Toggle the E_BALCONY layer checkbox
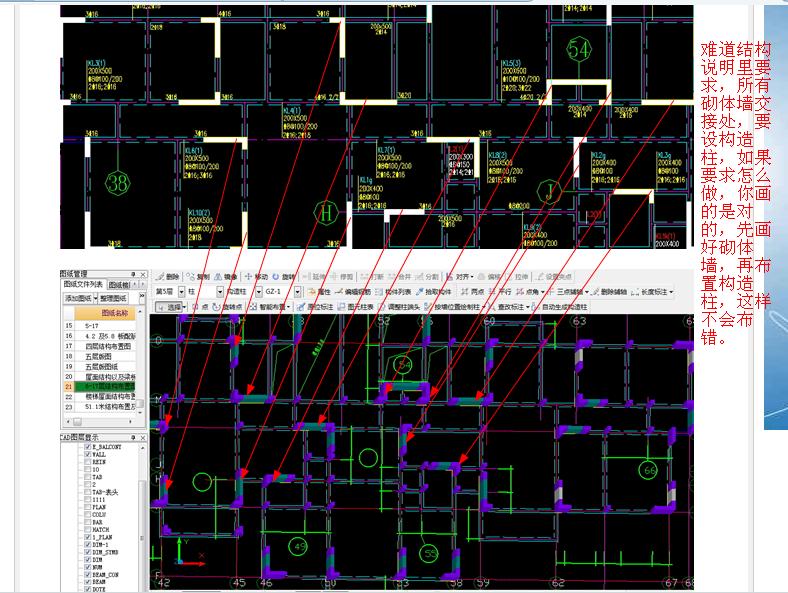 88,447
